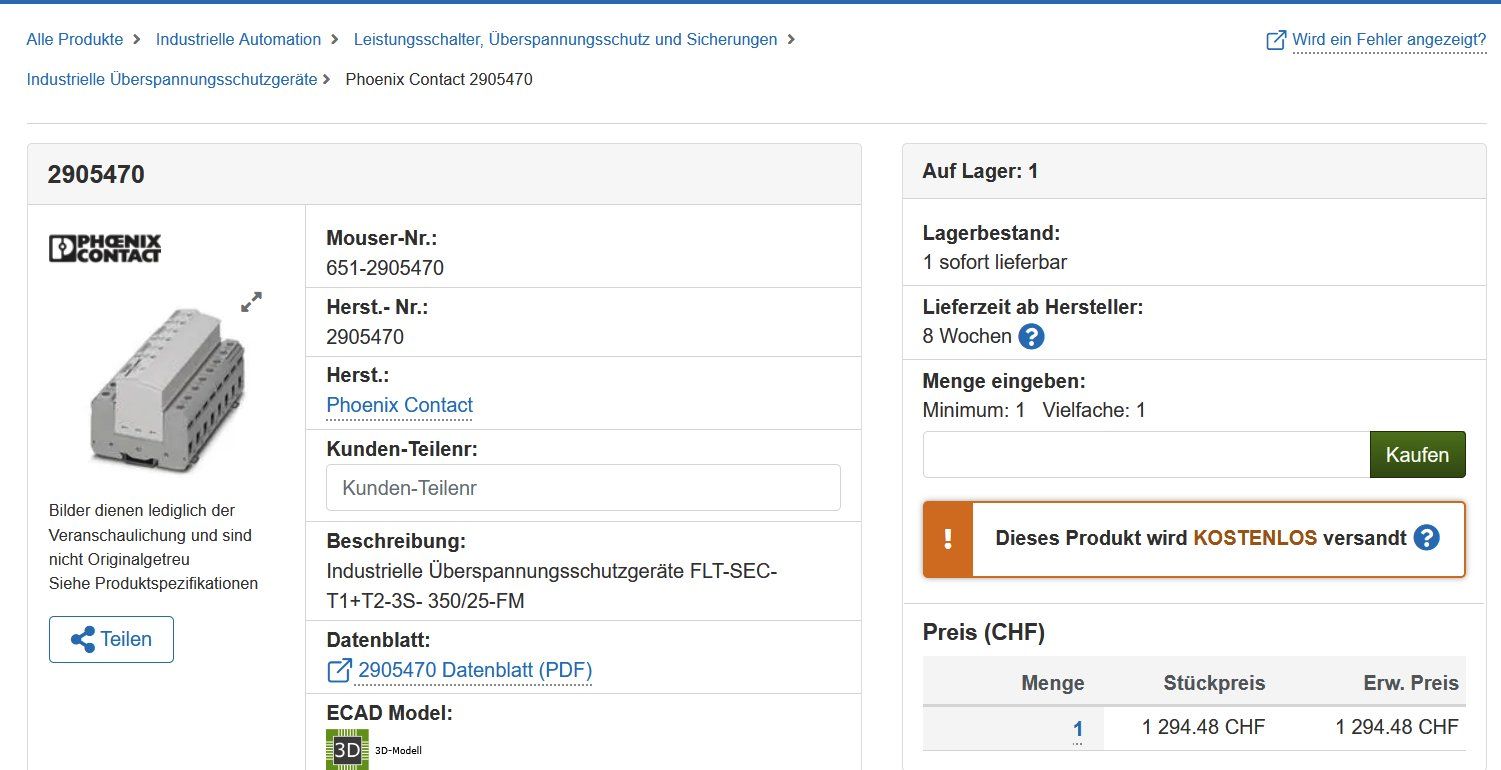
Task: Open Industrielle Überspannungsschutzgeräte breadcrumb
Action: [172, 79]
